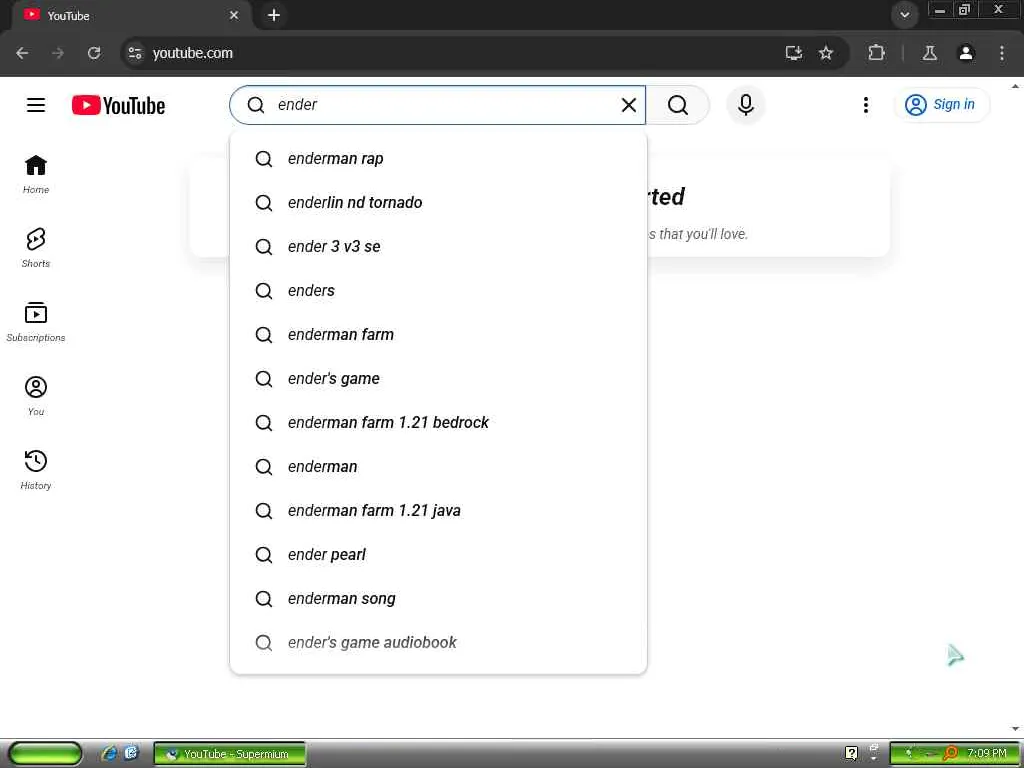Select "ender's game audiobook" suggestion
Image resolution: width=1024 pixels, height=768 pixels.
(438, 643)
